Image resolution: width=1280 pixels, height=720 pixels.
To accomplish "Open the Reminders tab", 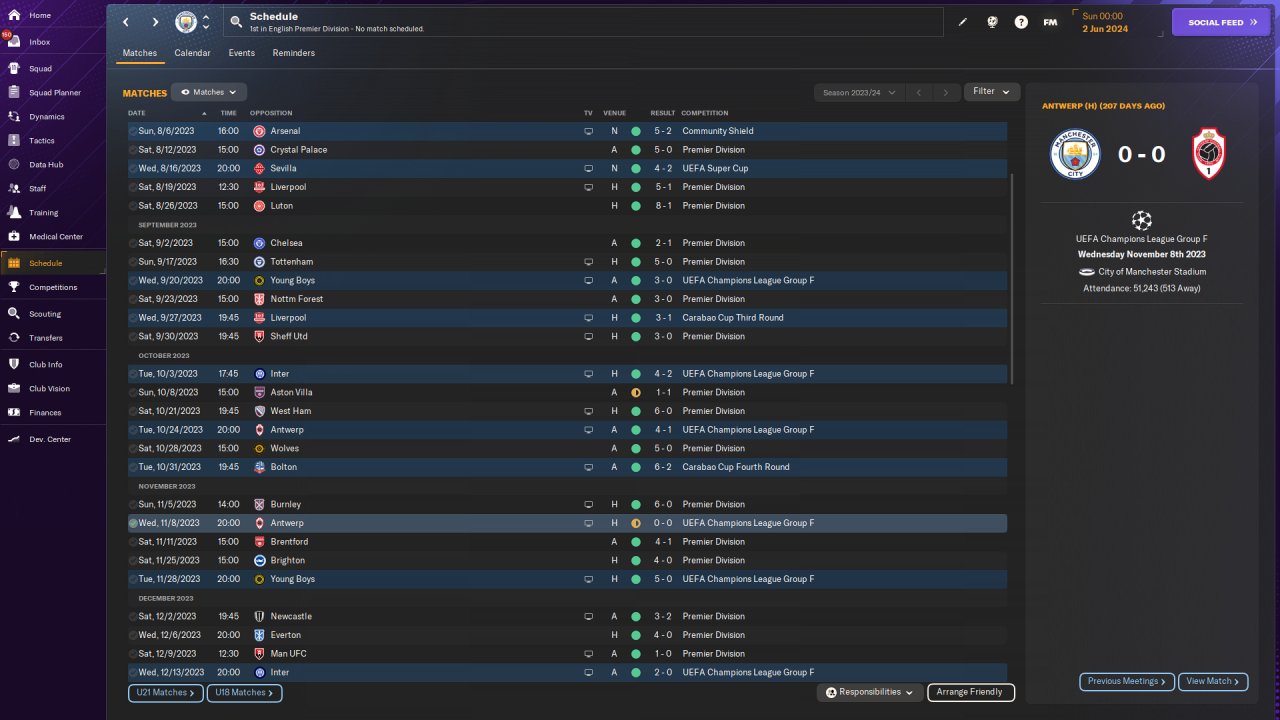I will pos(293,53).
